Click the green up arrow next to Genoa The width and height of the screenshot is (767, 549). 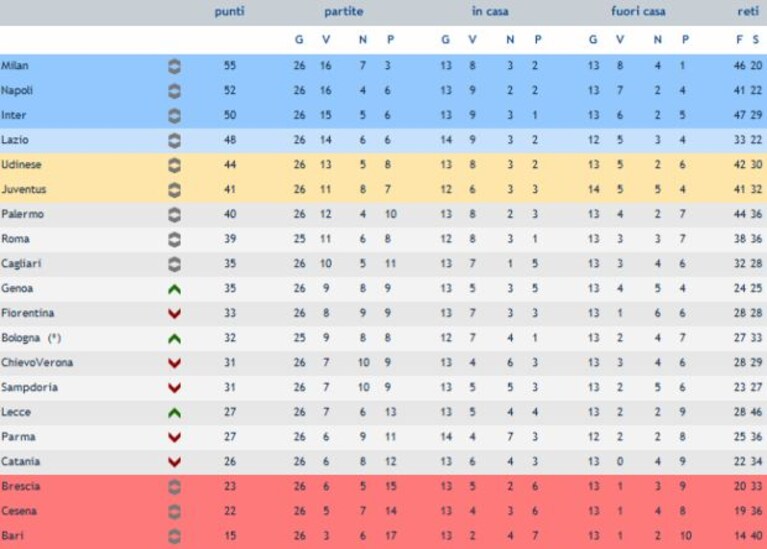pyautogui.click(x=175, y=289)
